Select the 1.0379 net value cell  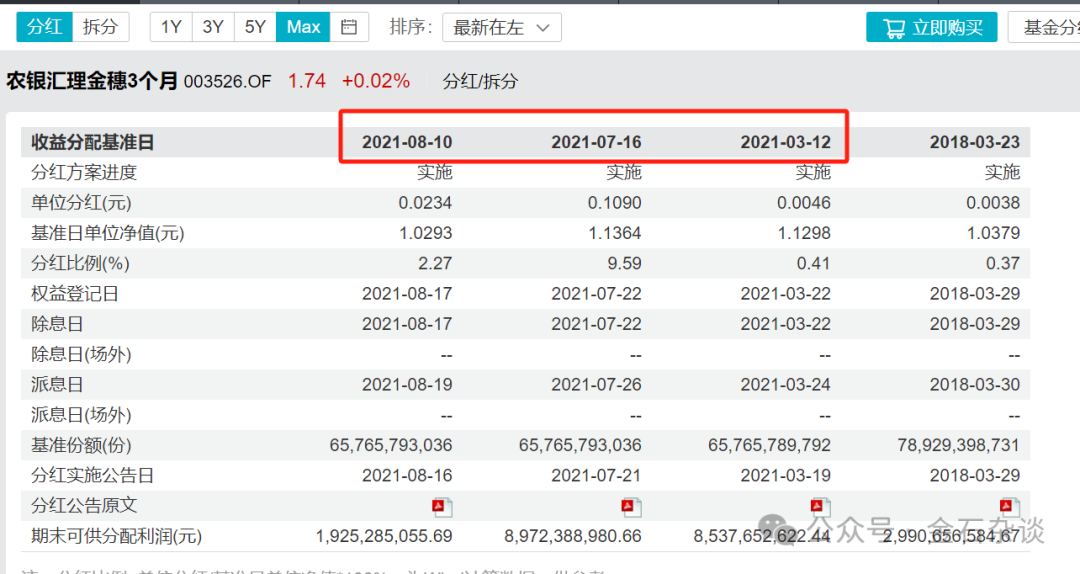click(993, 233)
